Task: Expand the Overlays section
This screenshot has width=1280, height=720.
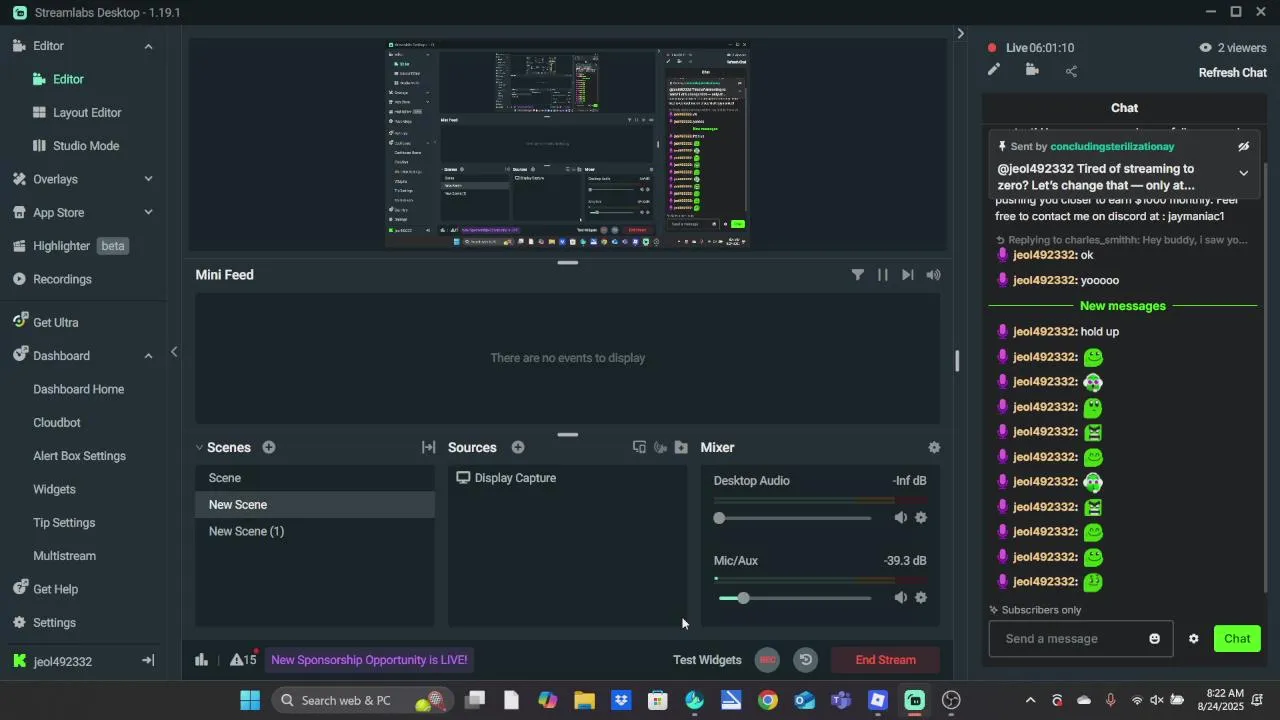Action: coord(148,180)
